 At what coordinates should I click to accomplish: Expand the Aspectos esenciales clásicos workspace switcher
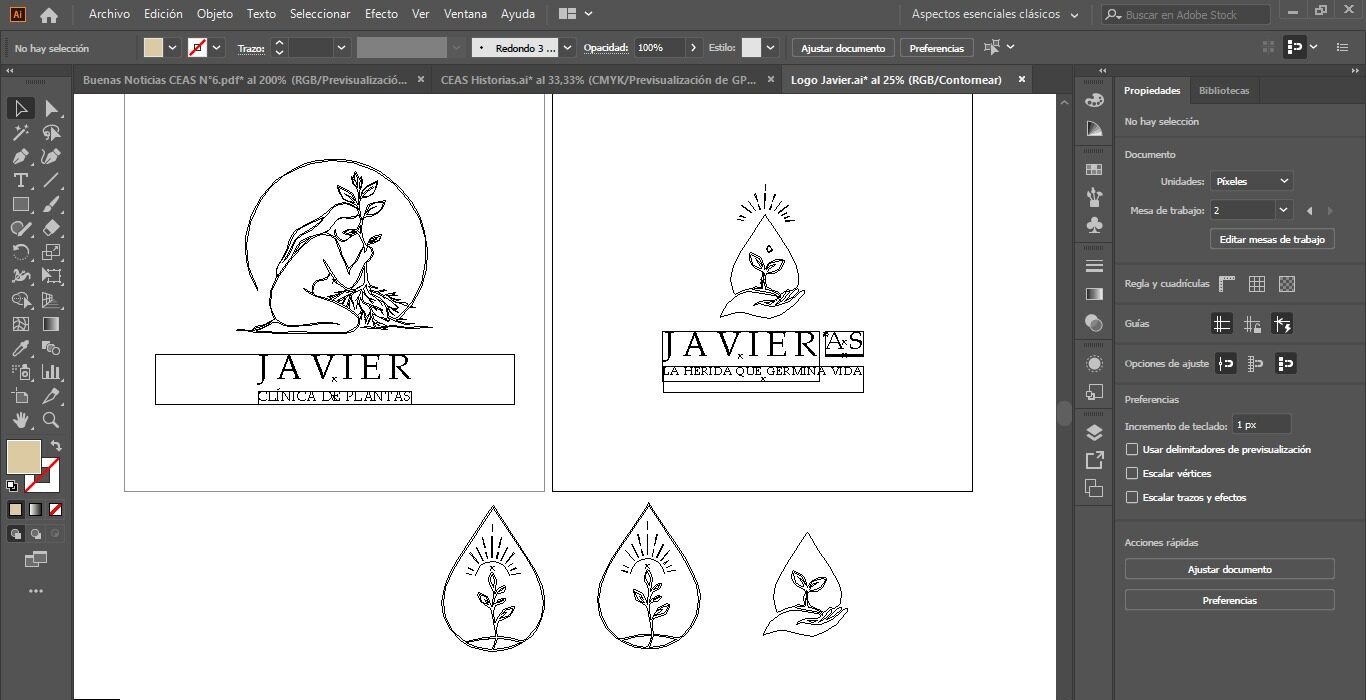994,15
